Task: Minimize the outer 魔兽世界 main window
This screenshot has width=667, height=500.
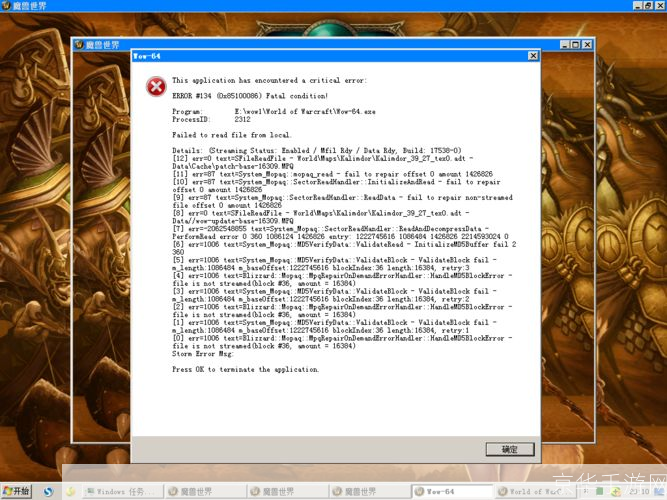Action: point(638,6)
